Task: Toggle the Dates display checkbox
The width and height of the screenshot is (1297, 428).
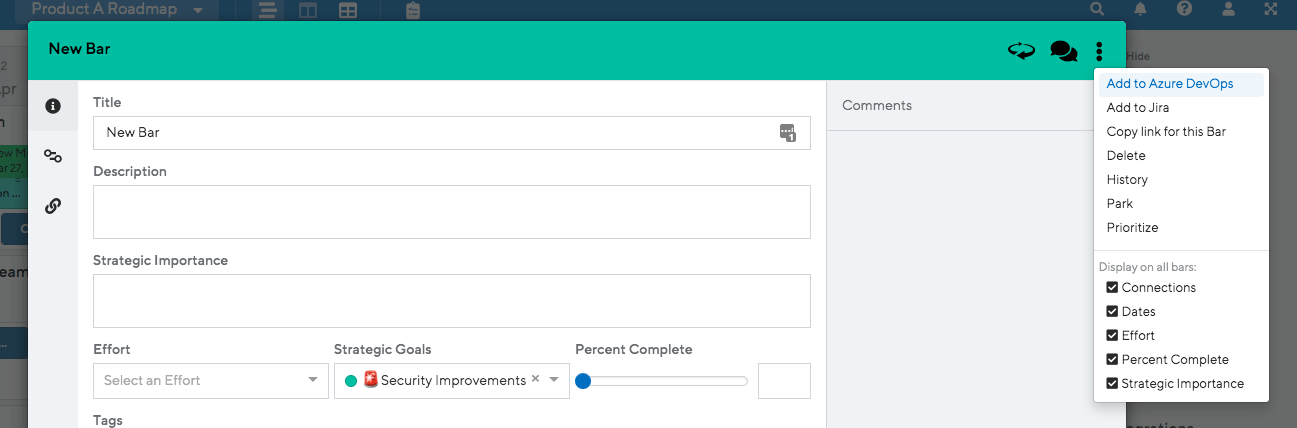Action: (x=1112, y=311)
